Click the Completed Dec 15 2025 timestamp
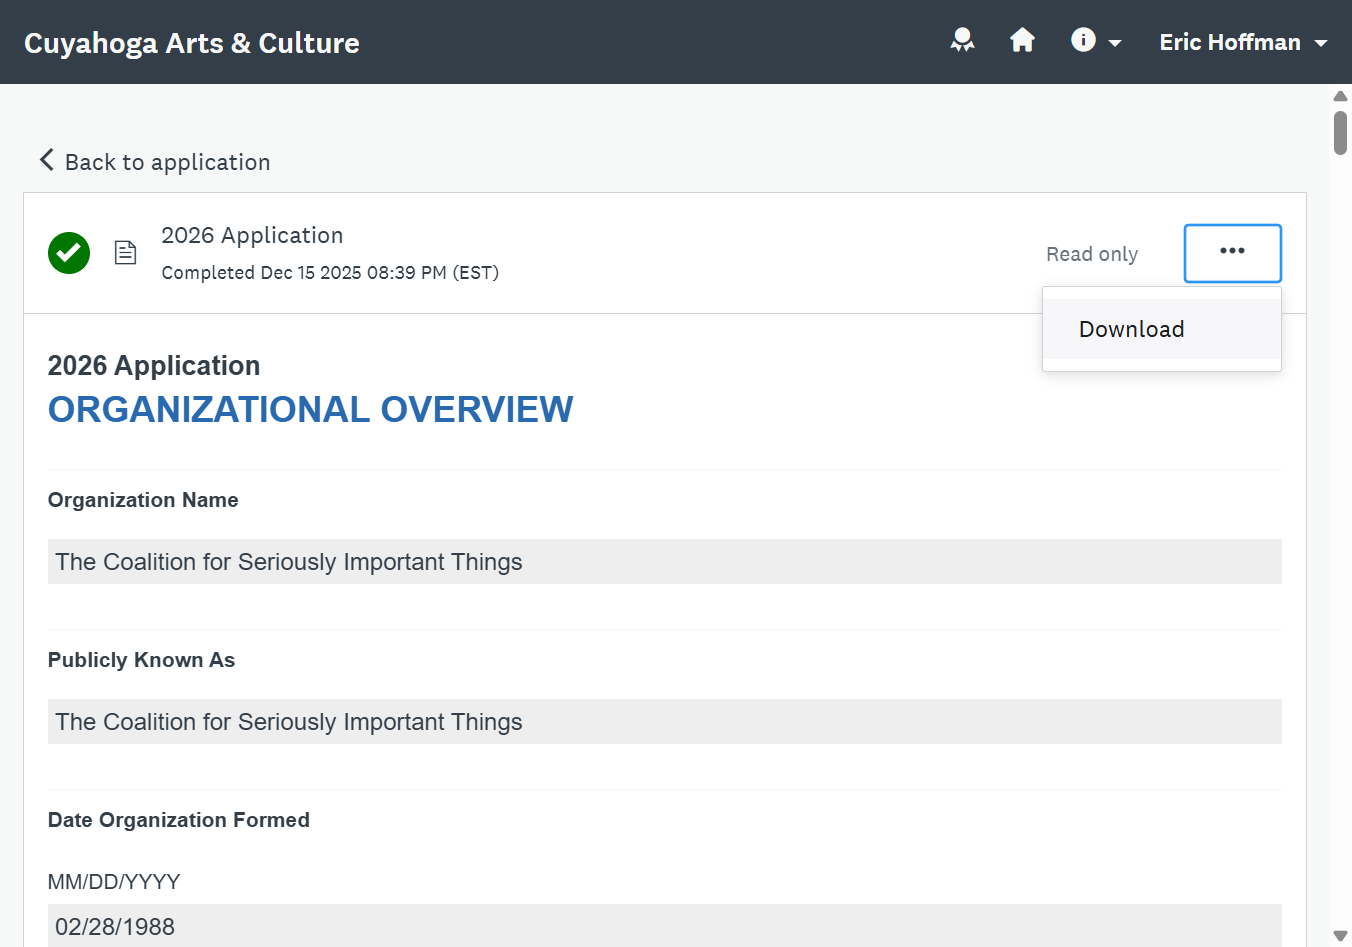The width and height of the screenshot is (1352, 947). (x=330, y=272)
